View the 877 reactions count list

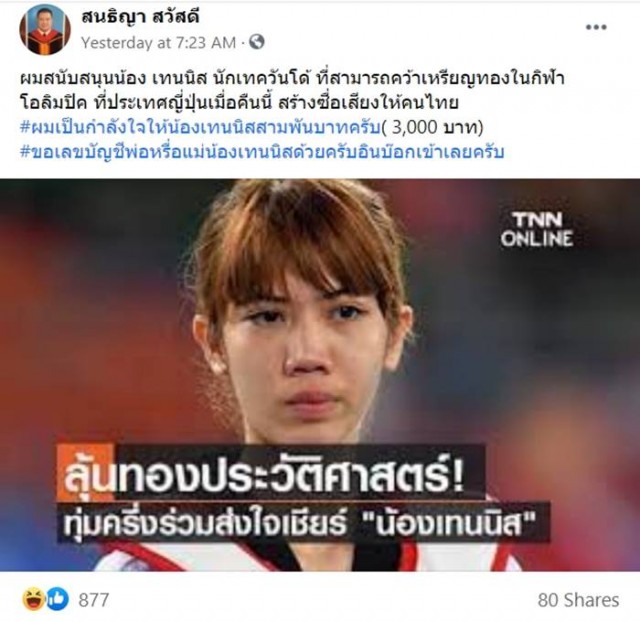94,600
